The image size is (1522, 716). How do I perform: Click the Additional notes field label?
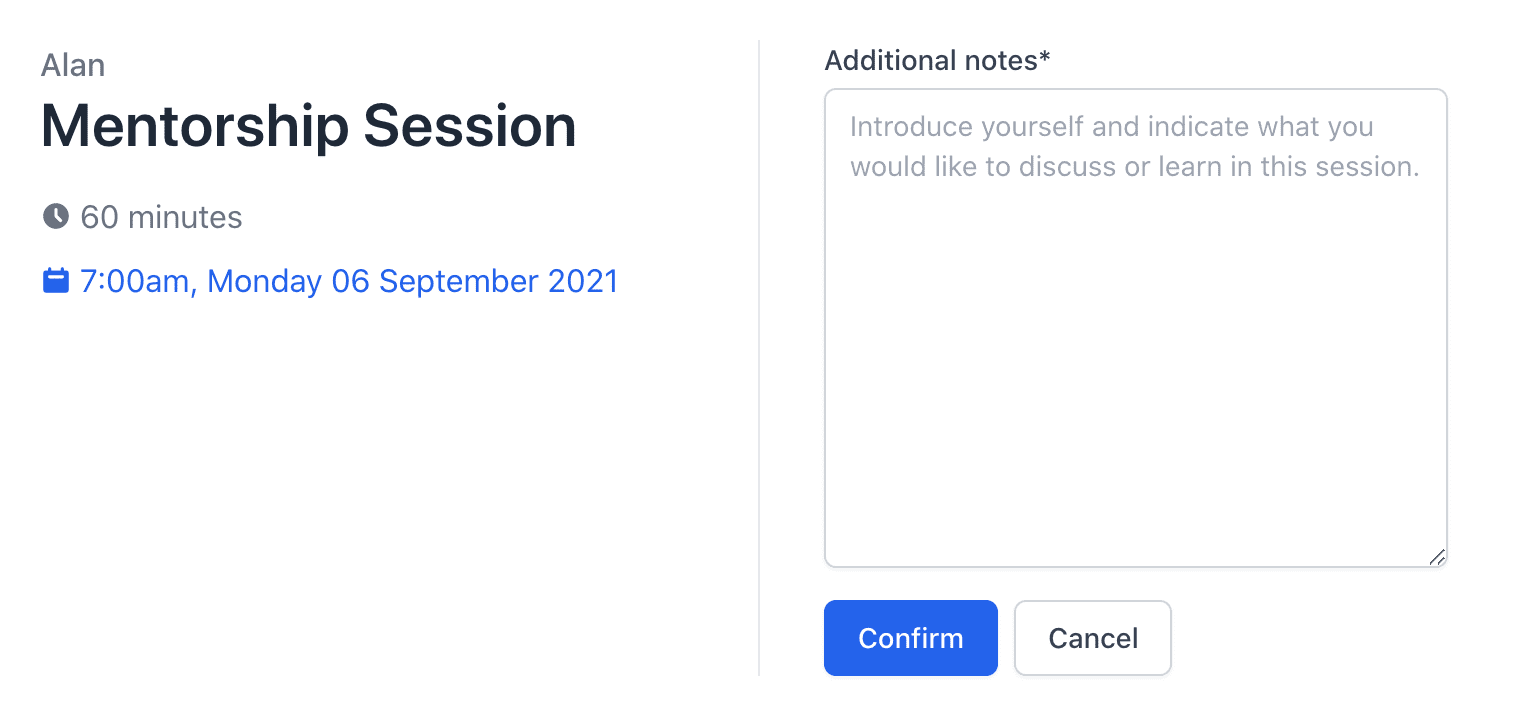930,61
